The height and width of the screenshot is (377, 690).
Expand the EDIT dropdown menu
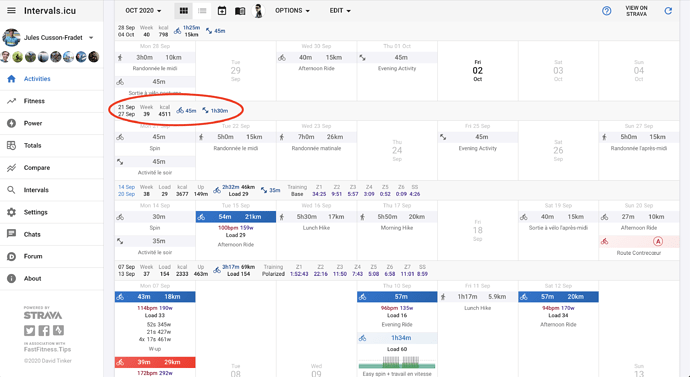(340, 11)
